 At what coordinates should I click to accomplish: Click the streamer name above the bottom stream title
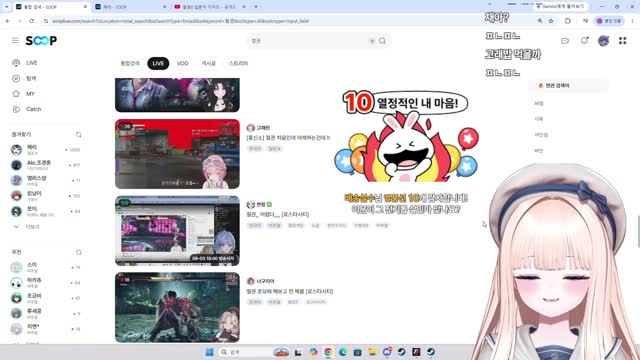pos(266,281)
